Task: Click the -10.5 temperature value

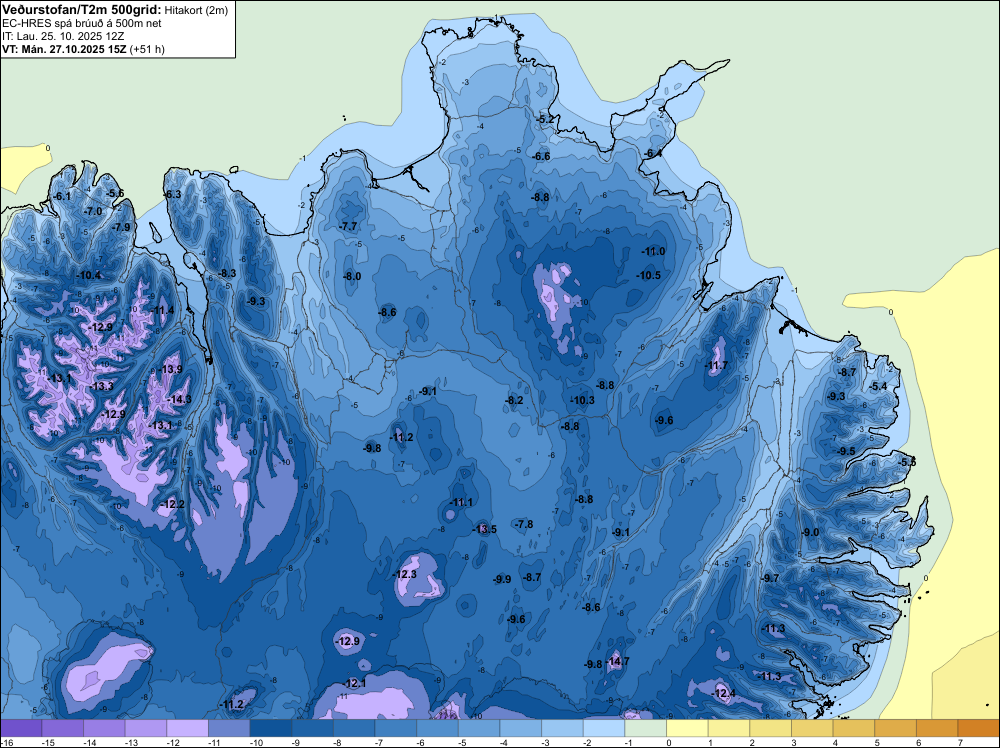Action: coord(649,275)
